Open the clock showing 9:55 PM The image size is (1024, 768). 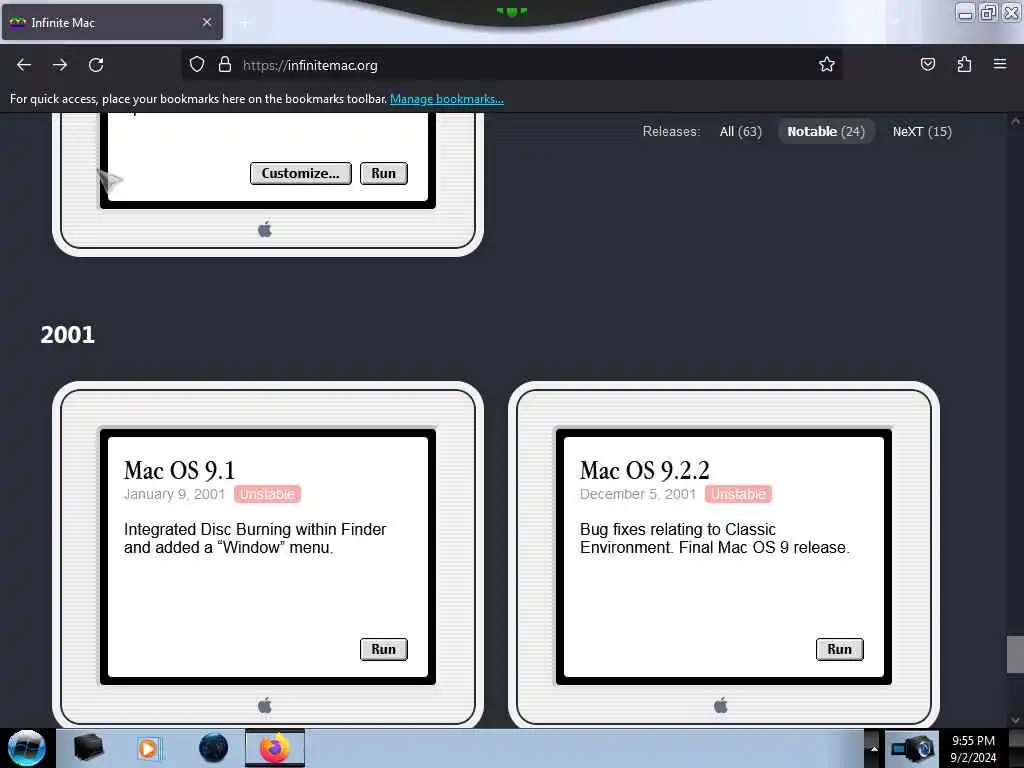click(x=973, y=749)
